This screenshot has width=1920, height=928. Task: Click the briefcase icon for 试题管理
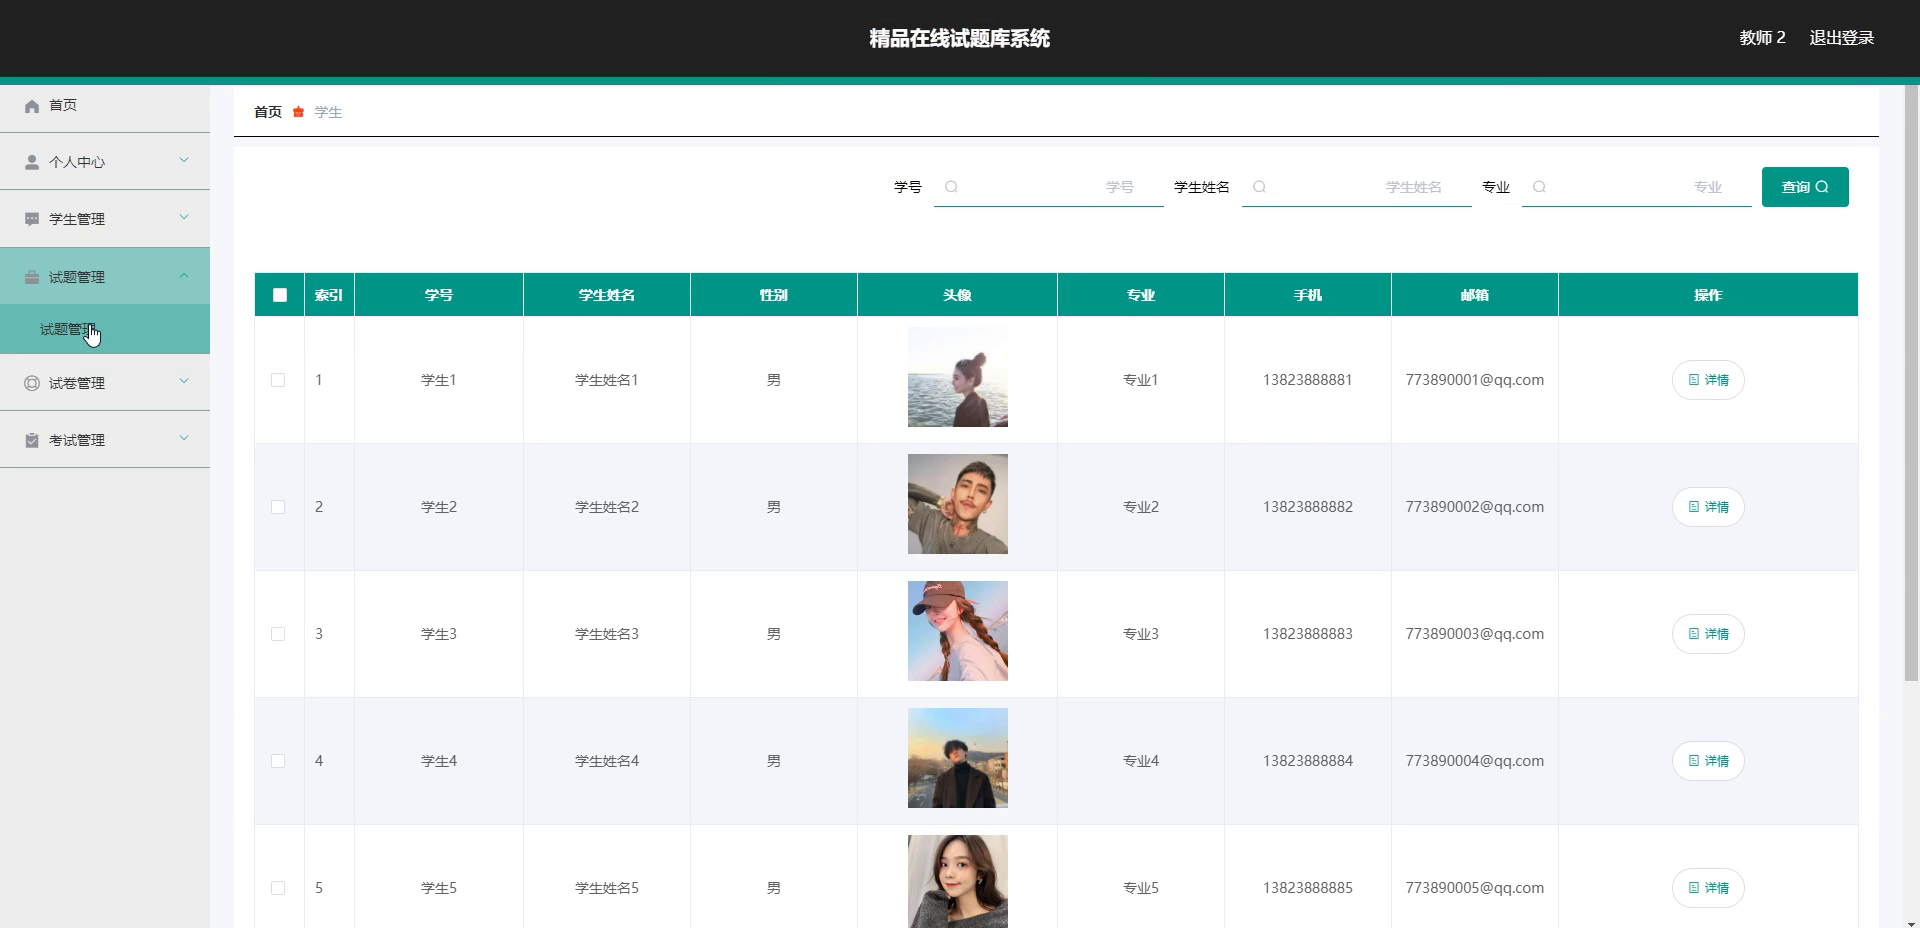(32, 277)
